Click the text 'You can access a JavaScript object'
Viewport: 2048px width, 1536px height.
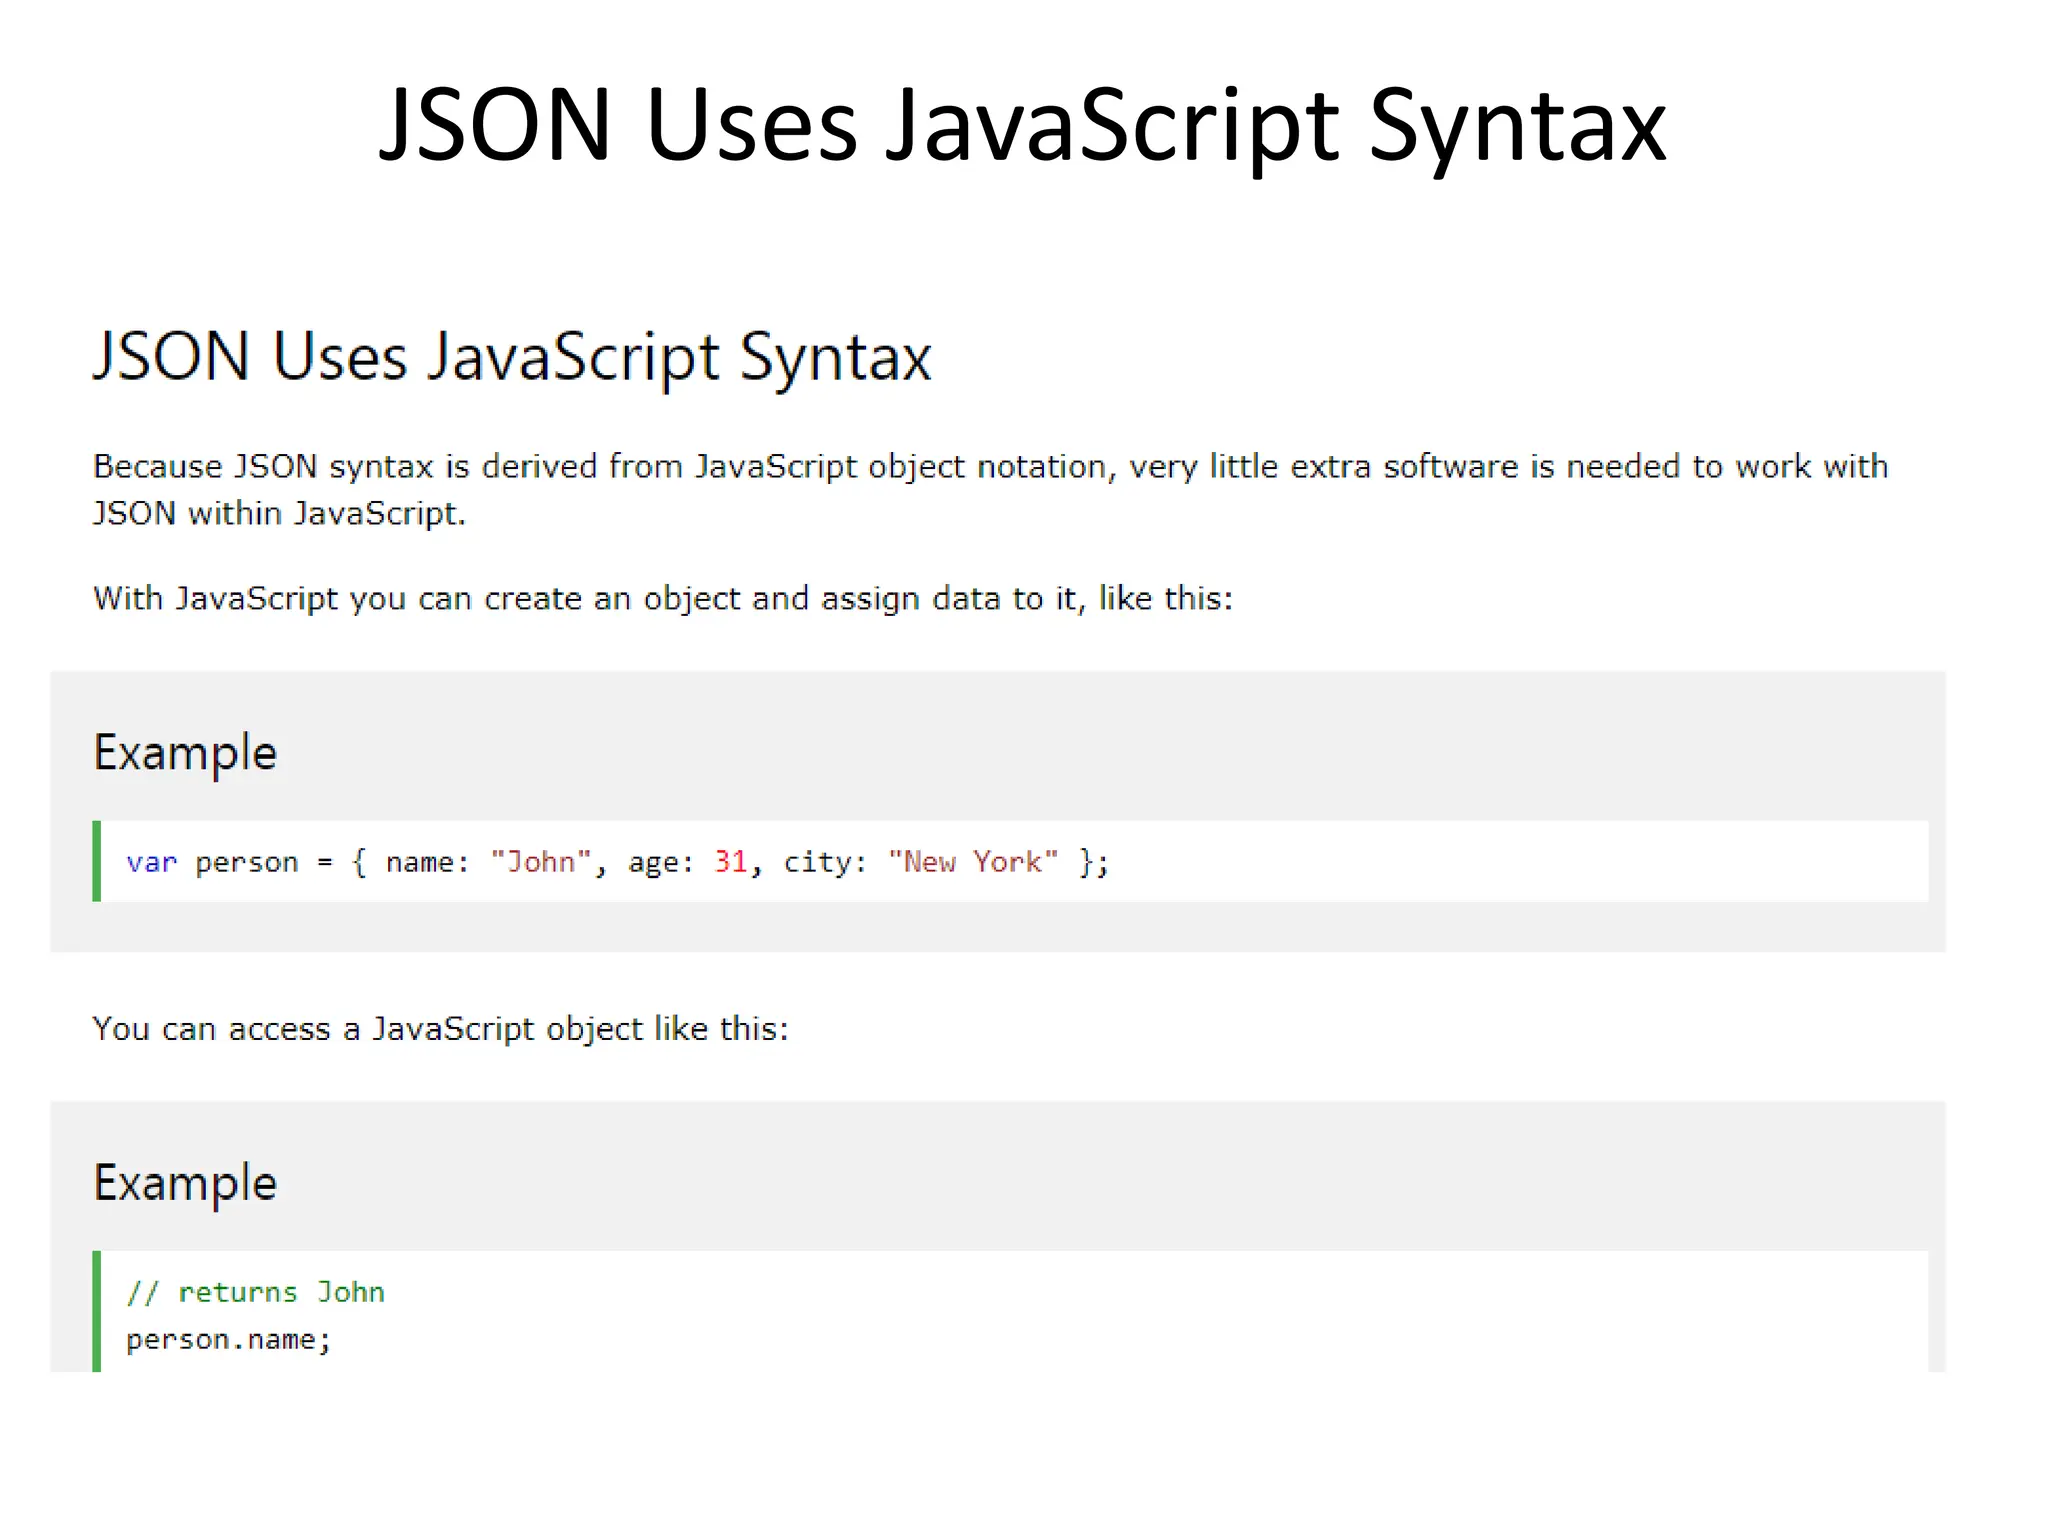[441, 1029]
